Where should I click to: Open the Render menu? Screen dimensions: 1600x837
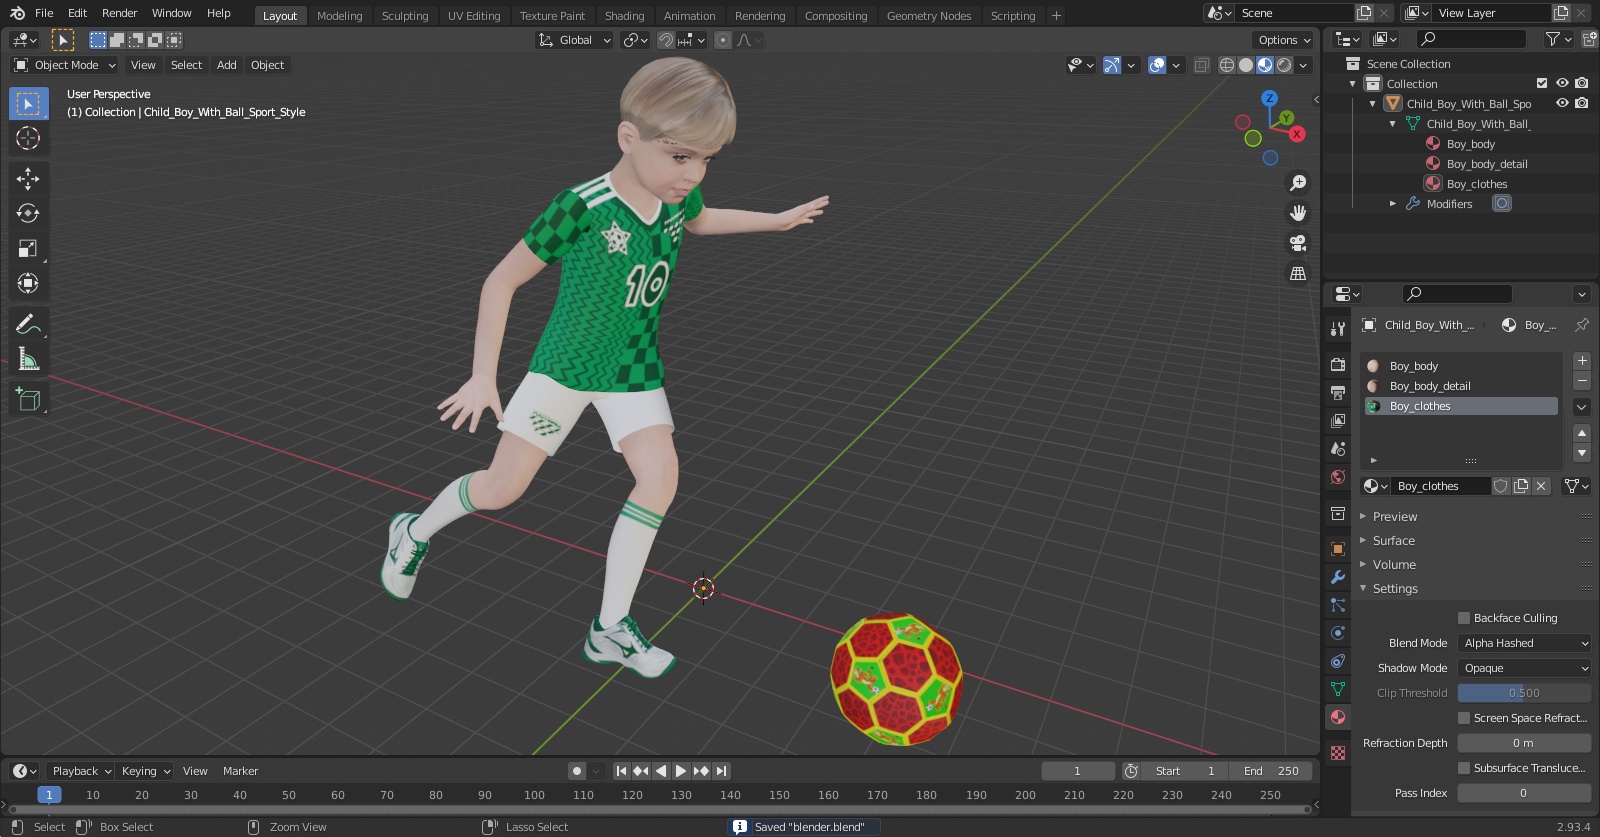pyautogui.click(x=120, y=13)
